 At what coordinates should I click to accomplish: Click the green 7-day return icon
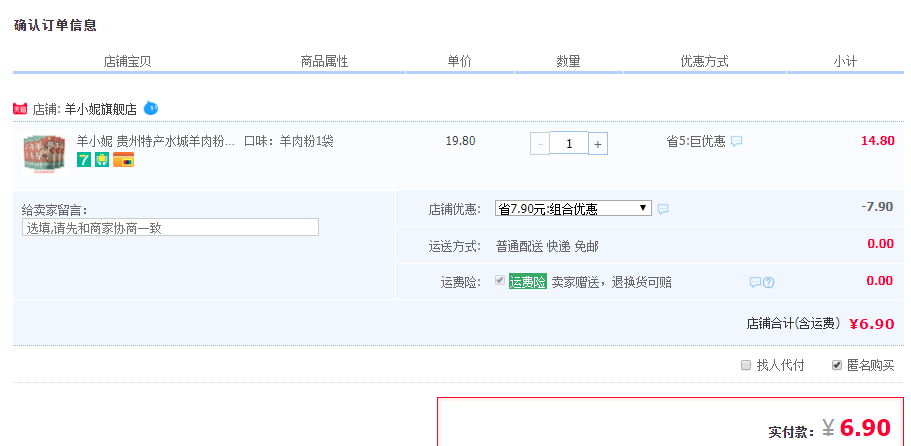84,160
